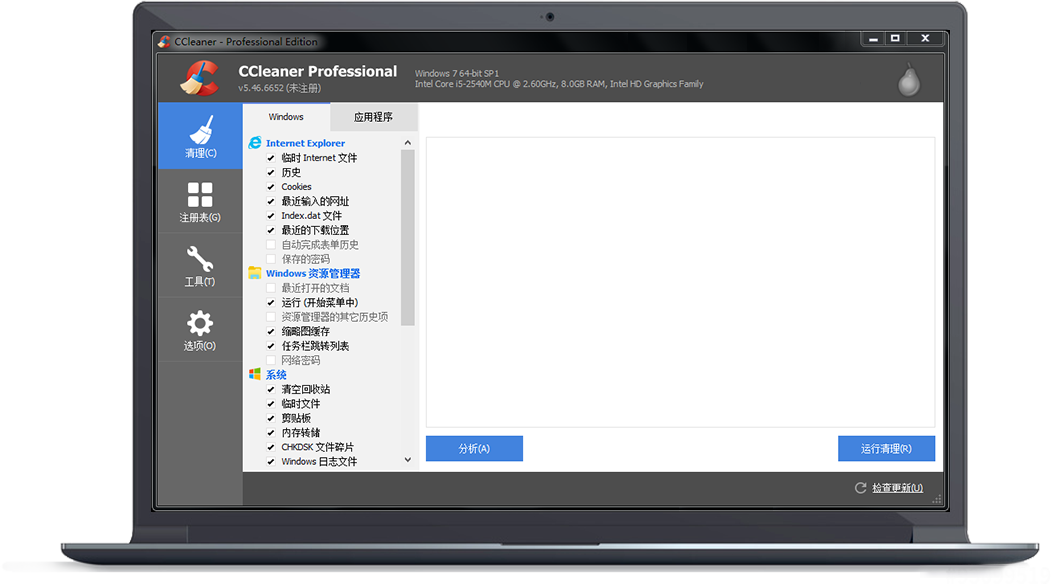
Task: Switch to the Windows tab
Action: [x=286, y=117]
